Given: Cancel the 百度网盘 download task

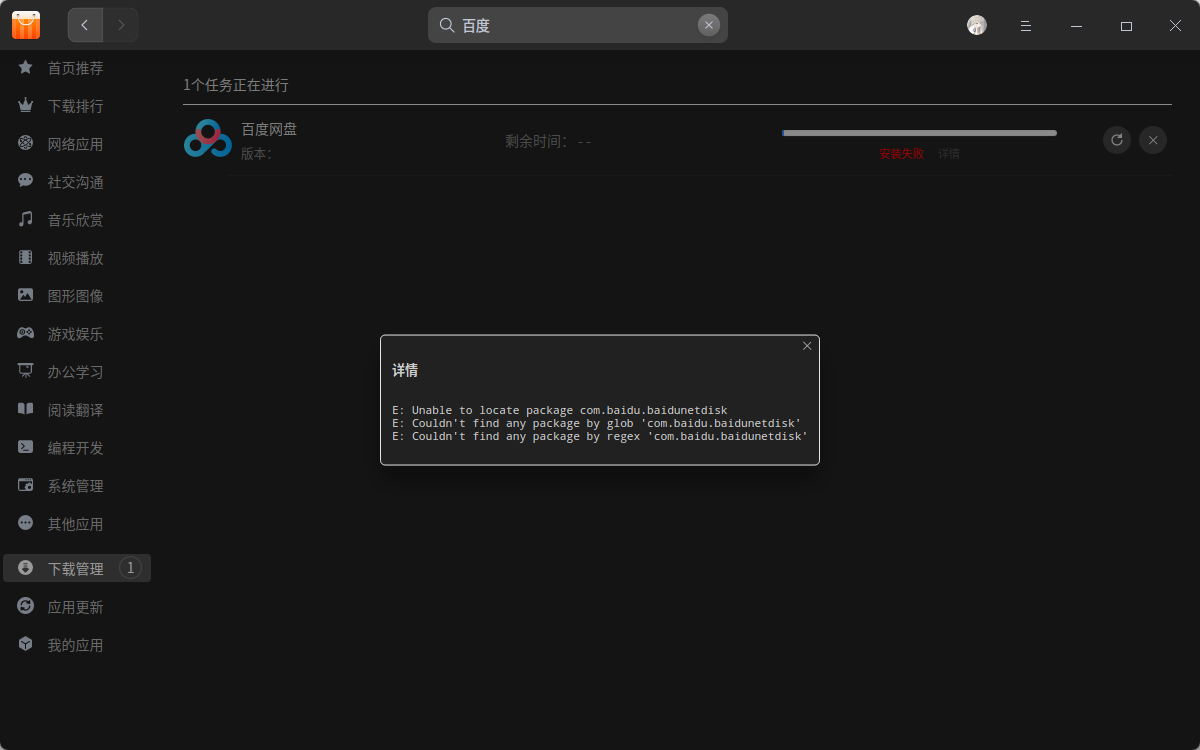Looking at the screenshot, I should [1153, 140].
